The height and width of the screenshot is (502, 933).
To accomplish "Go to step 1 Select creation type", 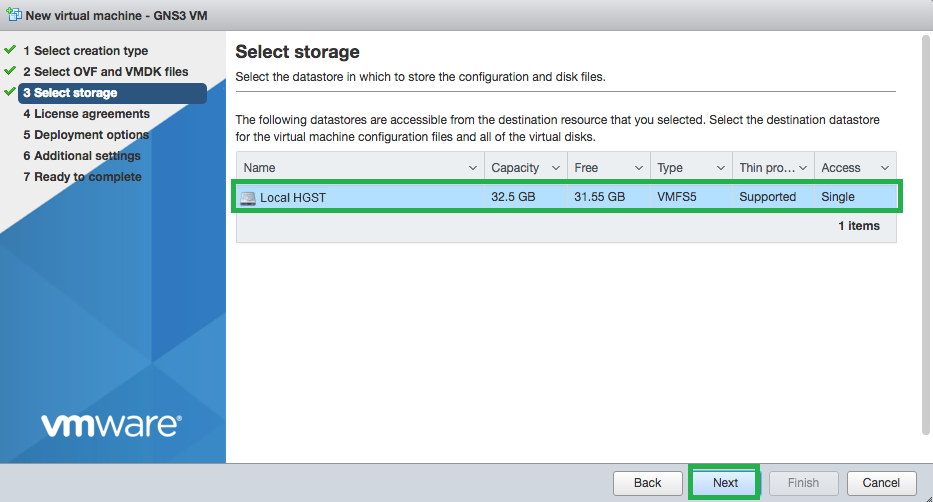I will pos(85,51).
